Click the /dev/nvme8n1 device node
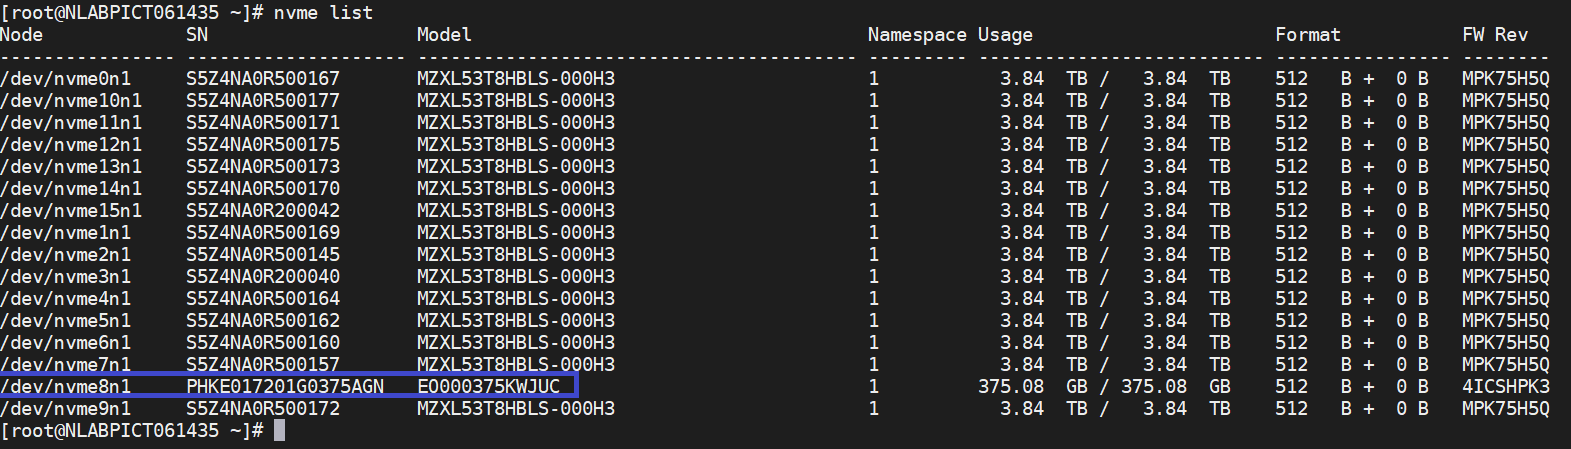Image resolution: width=1571 pixels, height=449 pixels. coord(65,387)
